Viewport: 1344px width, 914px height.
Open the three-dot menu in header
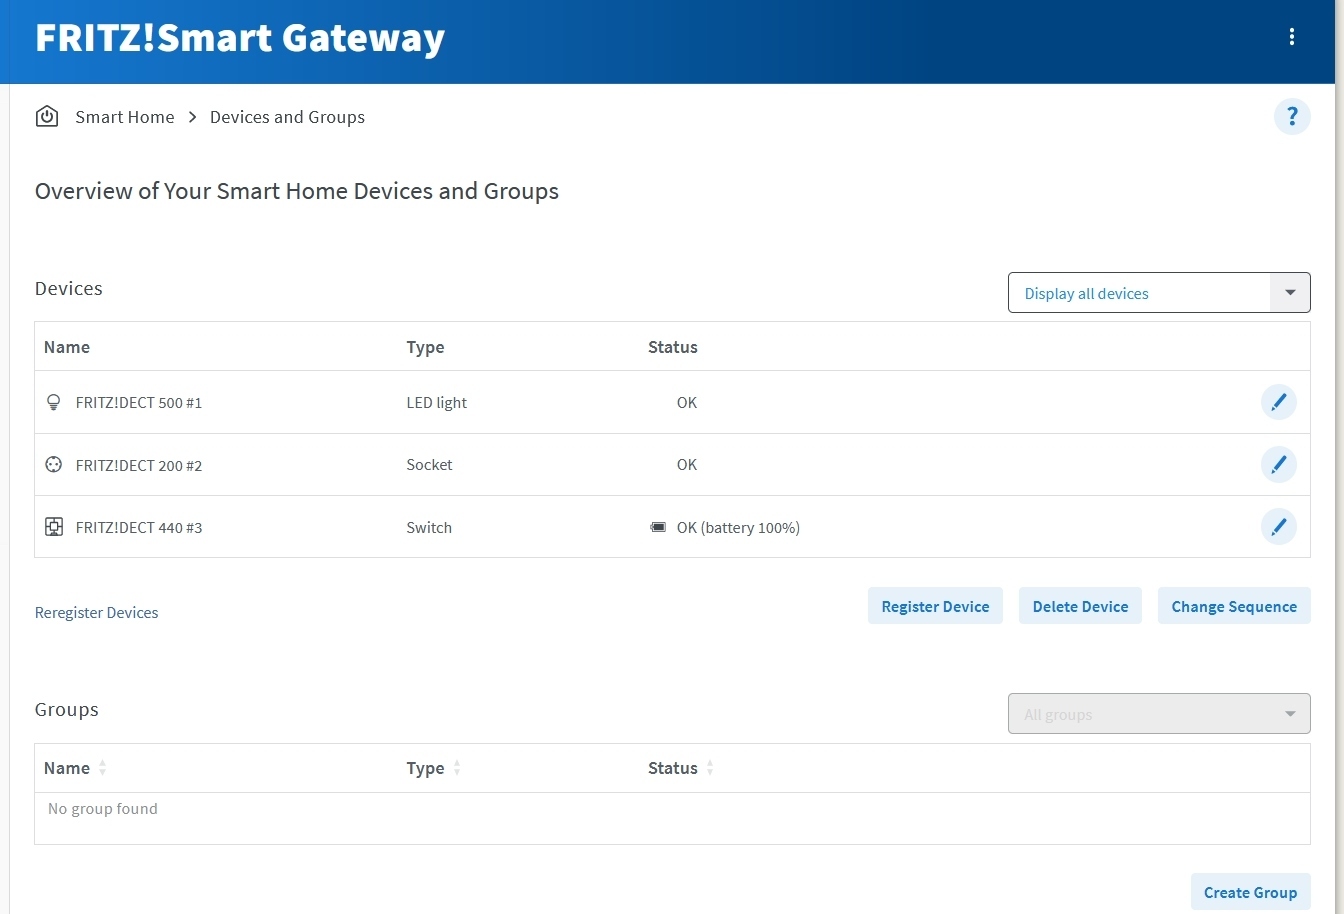[1292, 37]
